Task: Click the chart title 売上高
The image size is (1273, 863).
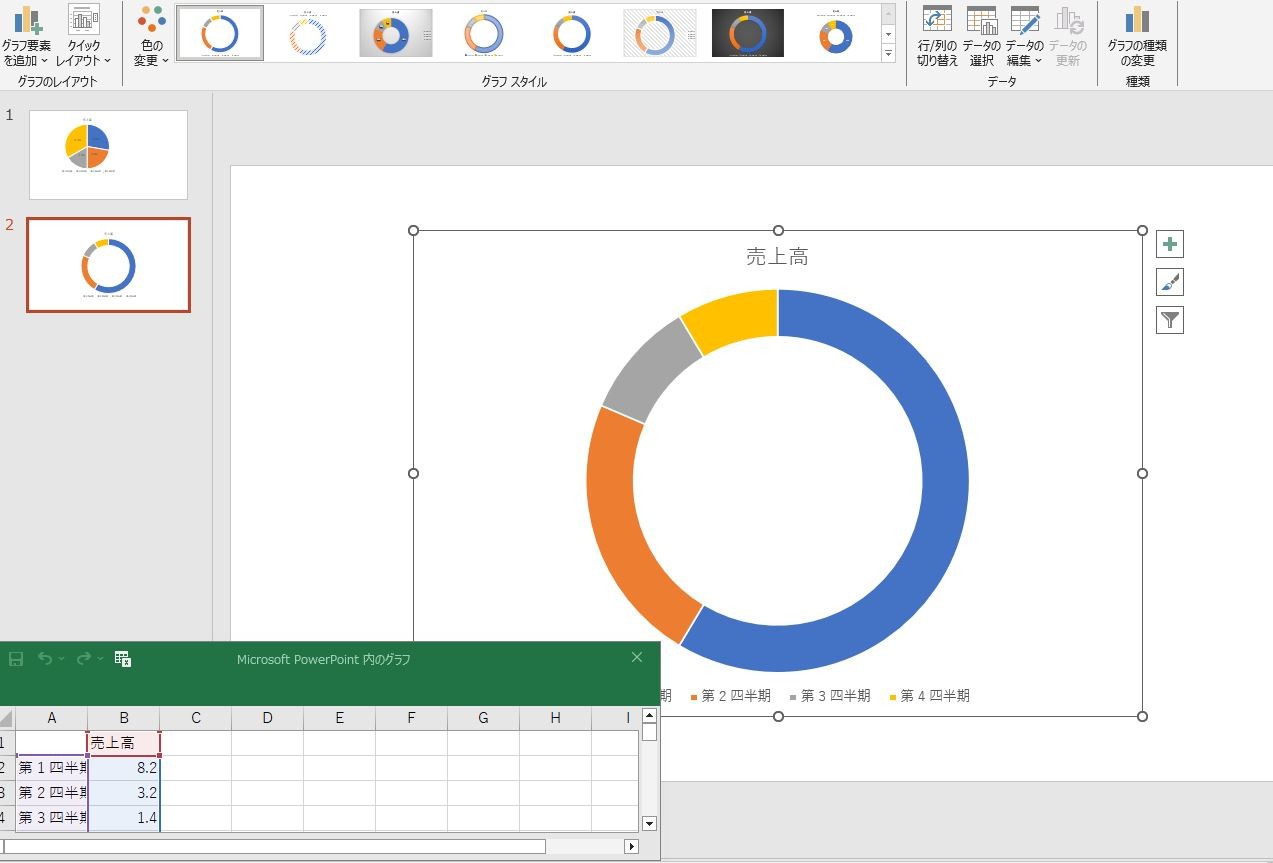Action: [x=777, y=257]
